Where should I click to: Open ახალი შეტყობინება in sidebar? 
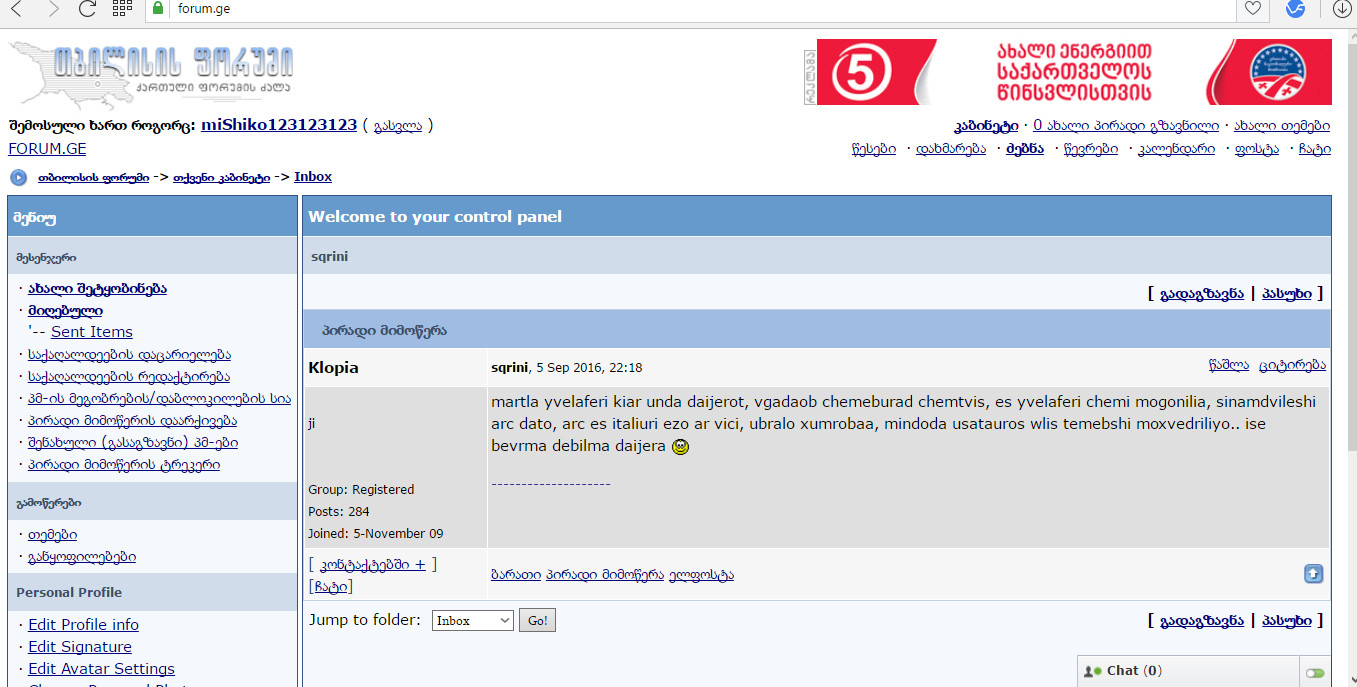click(x=97, y=289)
